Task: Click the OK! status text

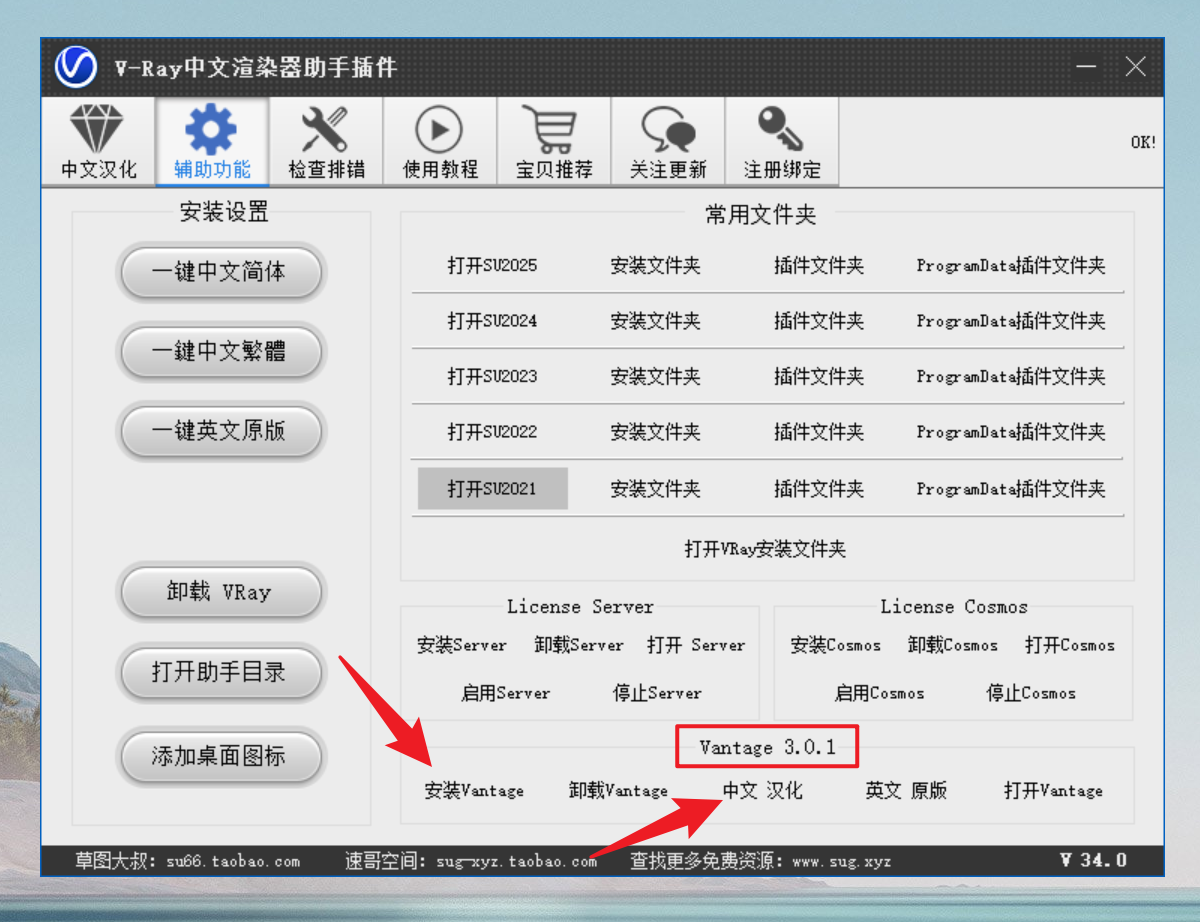Action: point(1143,142)
